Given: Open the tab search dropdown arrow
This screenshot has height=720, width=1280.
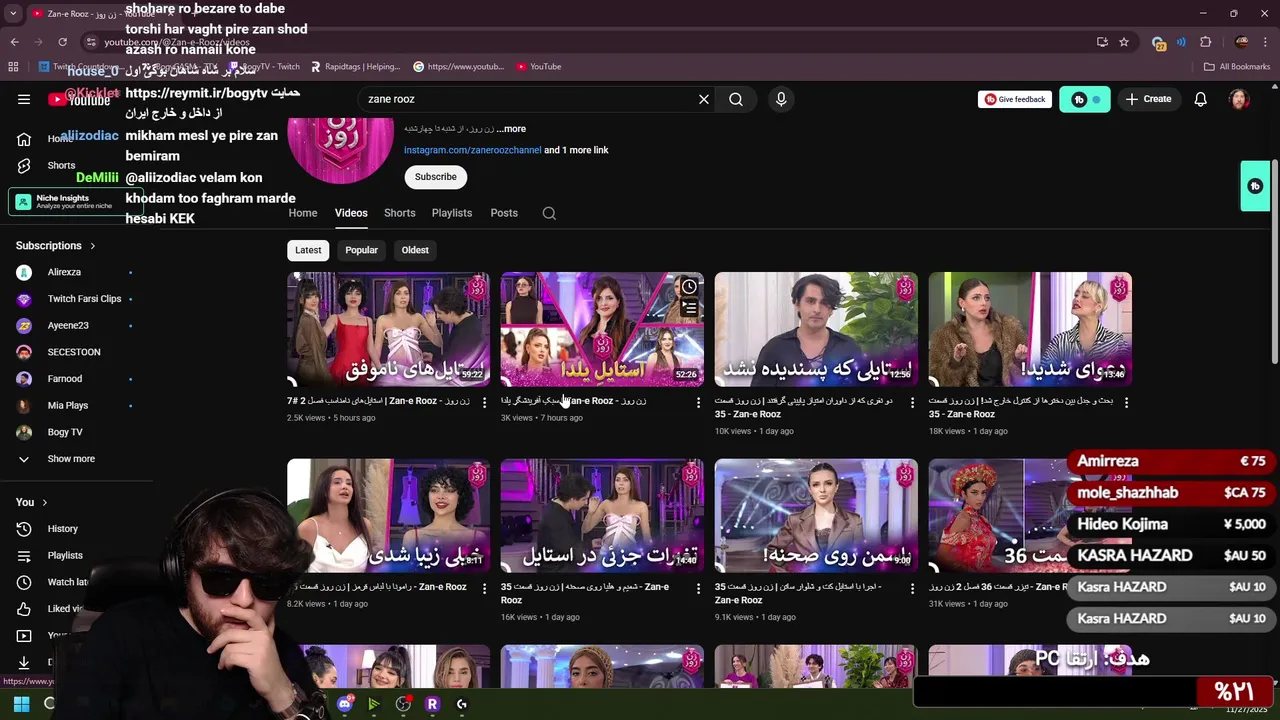Looking at the screenshot, I should pyautogui.click(x=13, y=14).
